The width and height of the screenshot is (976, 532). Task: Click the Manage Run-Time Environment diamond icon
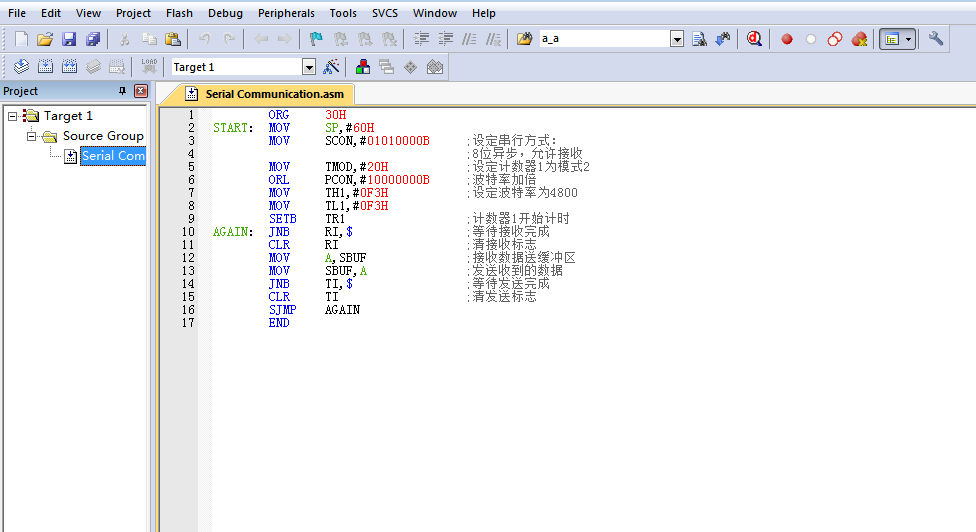[x=411, y=67]
